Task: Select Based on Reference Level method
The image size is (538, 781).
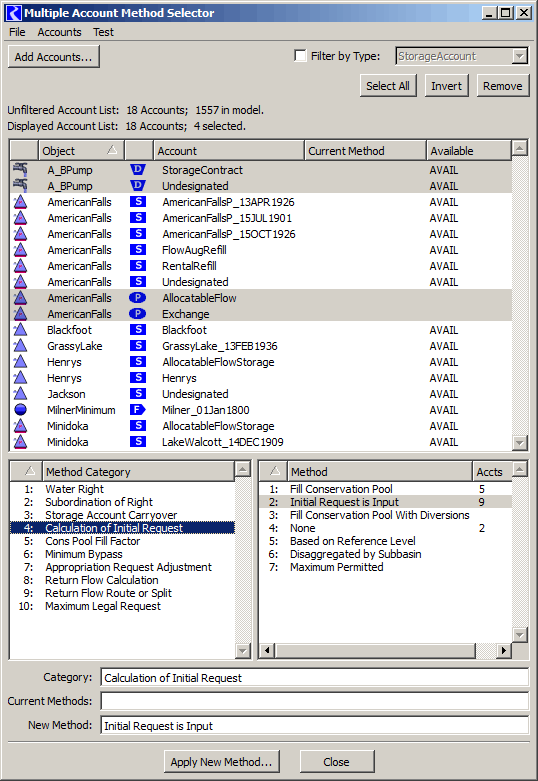Action: (x=353, y=541)
